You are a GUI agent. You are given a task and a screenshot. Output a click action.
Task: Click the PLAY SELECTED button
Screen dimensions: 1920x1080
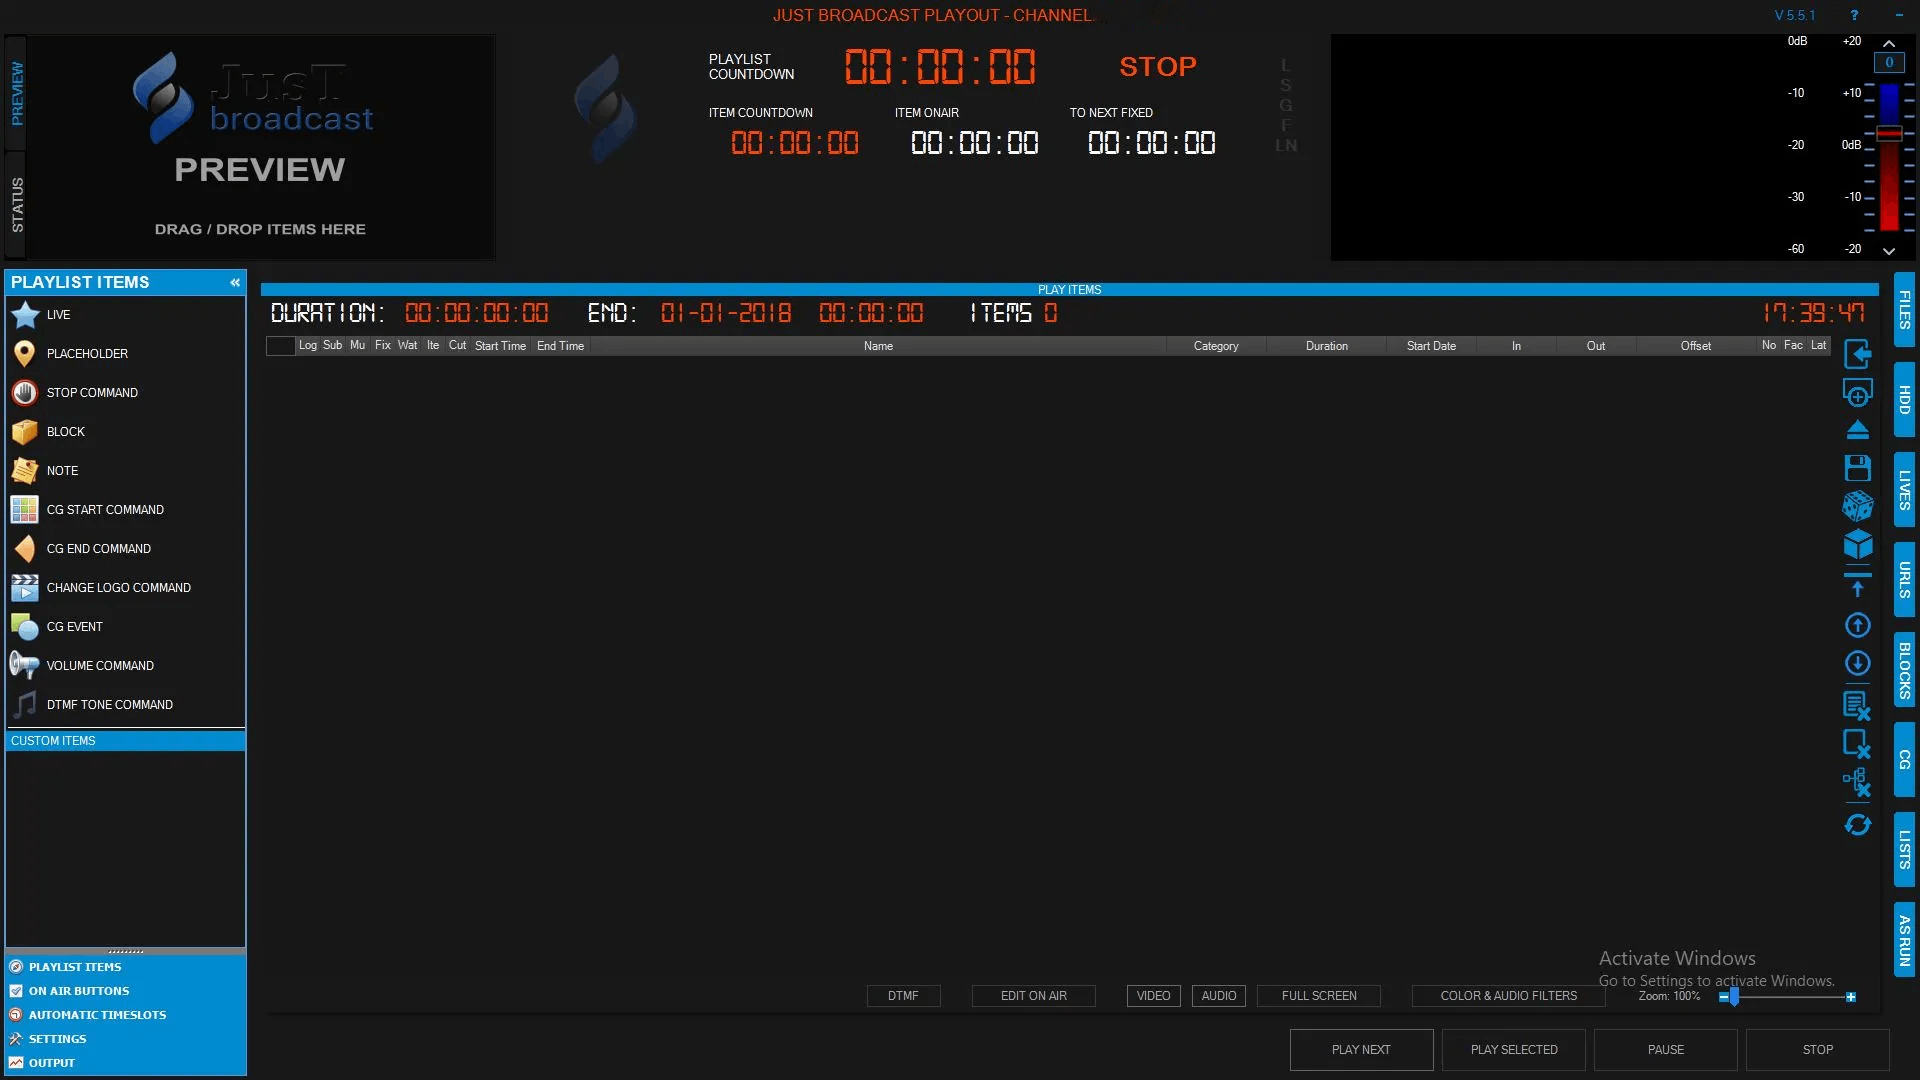coord(1514,1050)
